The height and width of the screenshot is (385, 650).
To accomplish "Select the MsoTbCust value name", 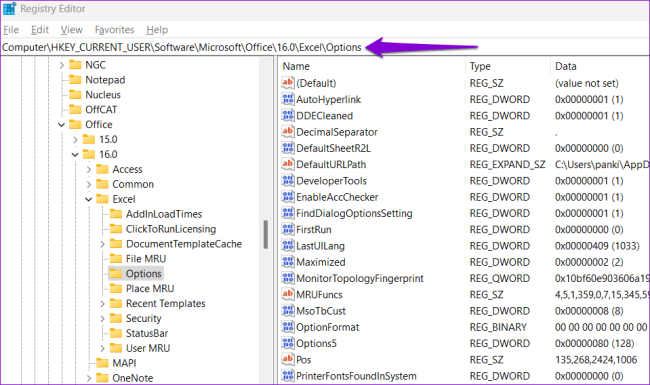I will click(321, 311).
